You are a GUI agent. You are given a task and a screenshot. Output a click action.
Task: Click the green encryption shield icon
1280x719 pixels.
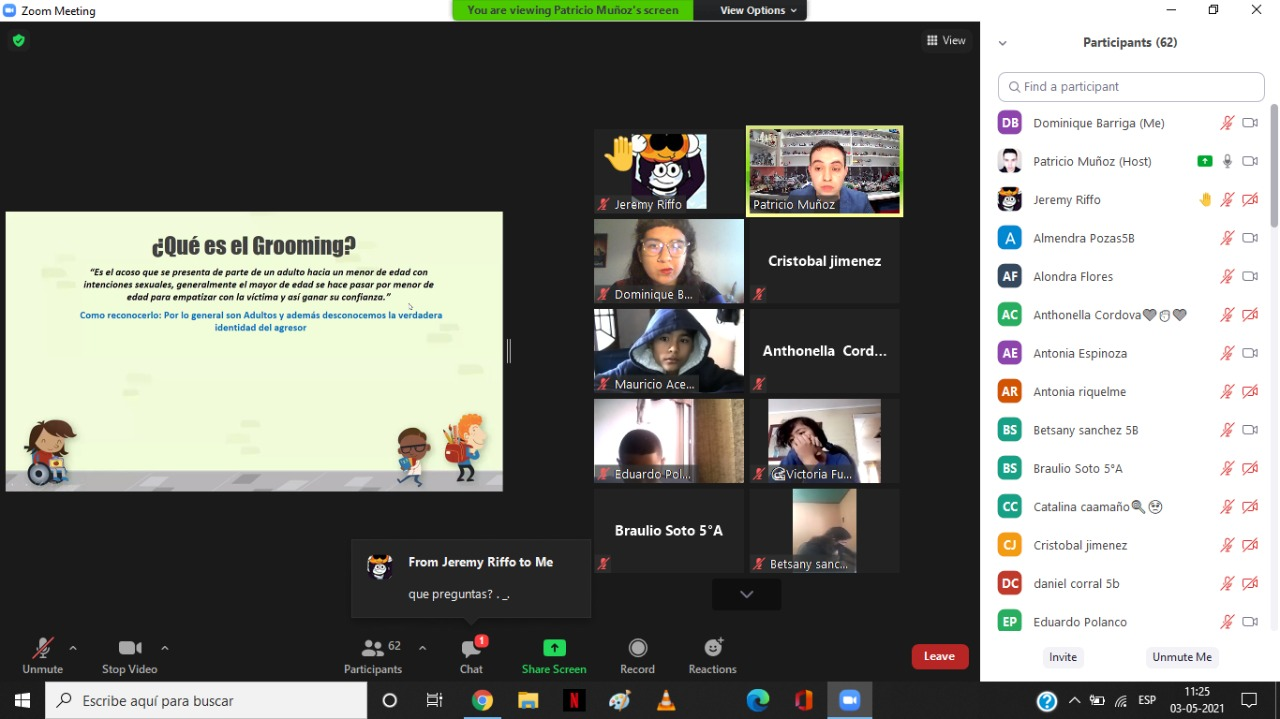tap(18, 41)
